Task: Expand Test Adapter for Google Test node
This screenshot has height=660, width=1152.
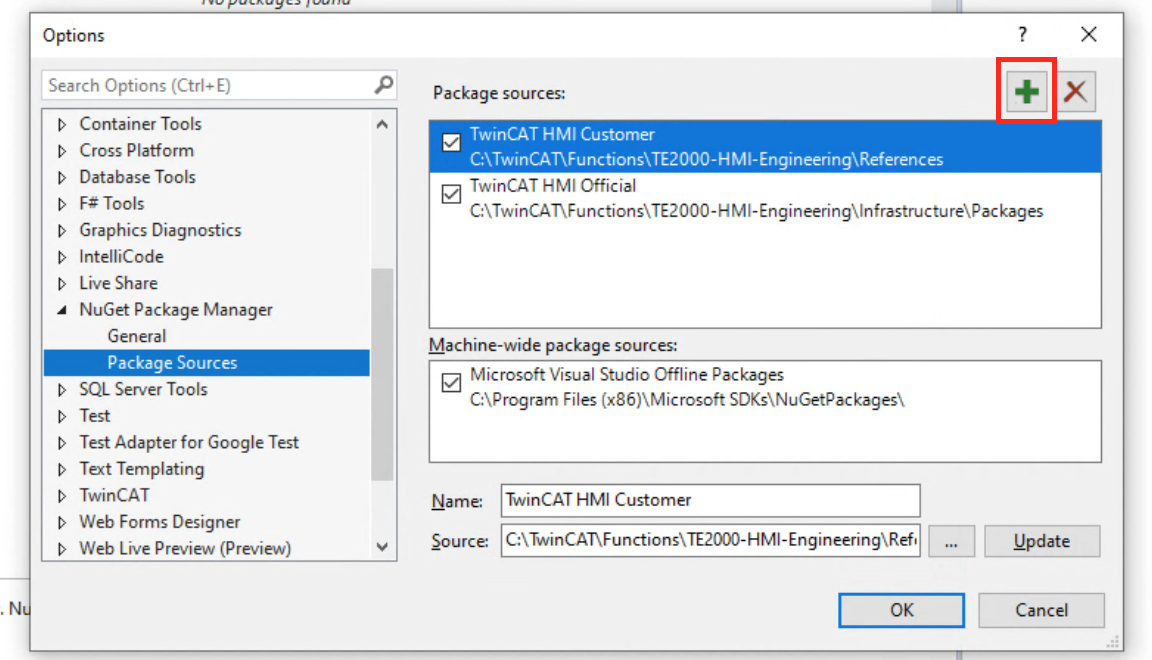Action: coord(62,442)
